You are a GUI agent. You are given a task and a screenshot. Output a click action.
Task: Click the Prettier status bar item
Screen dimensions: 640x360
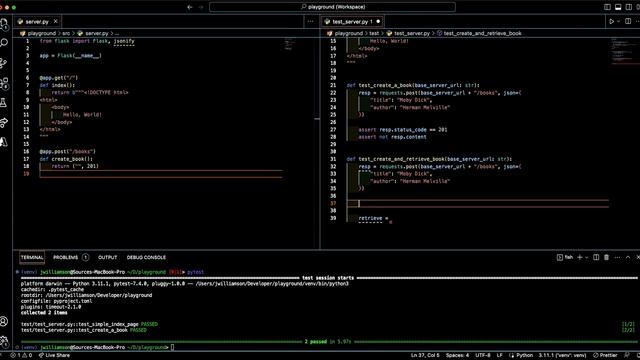click(605, 356)
